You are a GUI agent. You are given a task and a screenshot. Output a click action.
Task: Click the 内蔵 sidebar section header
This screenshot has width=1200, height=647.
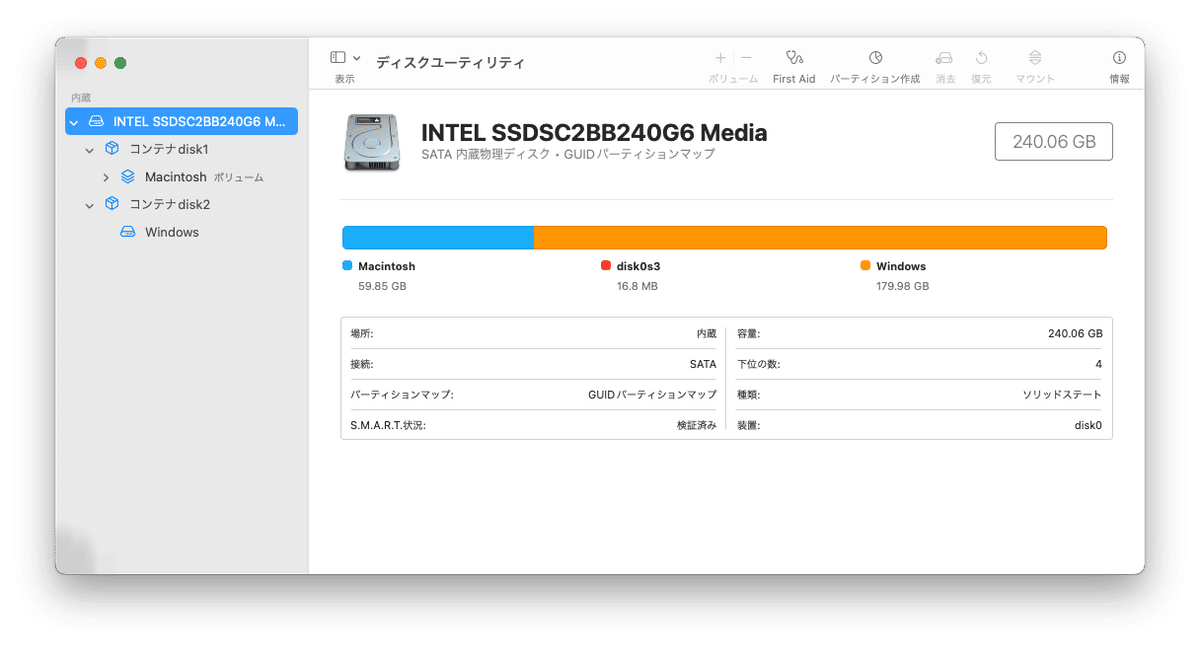pos(81,98)
